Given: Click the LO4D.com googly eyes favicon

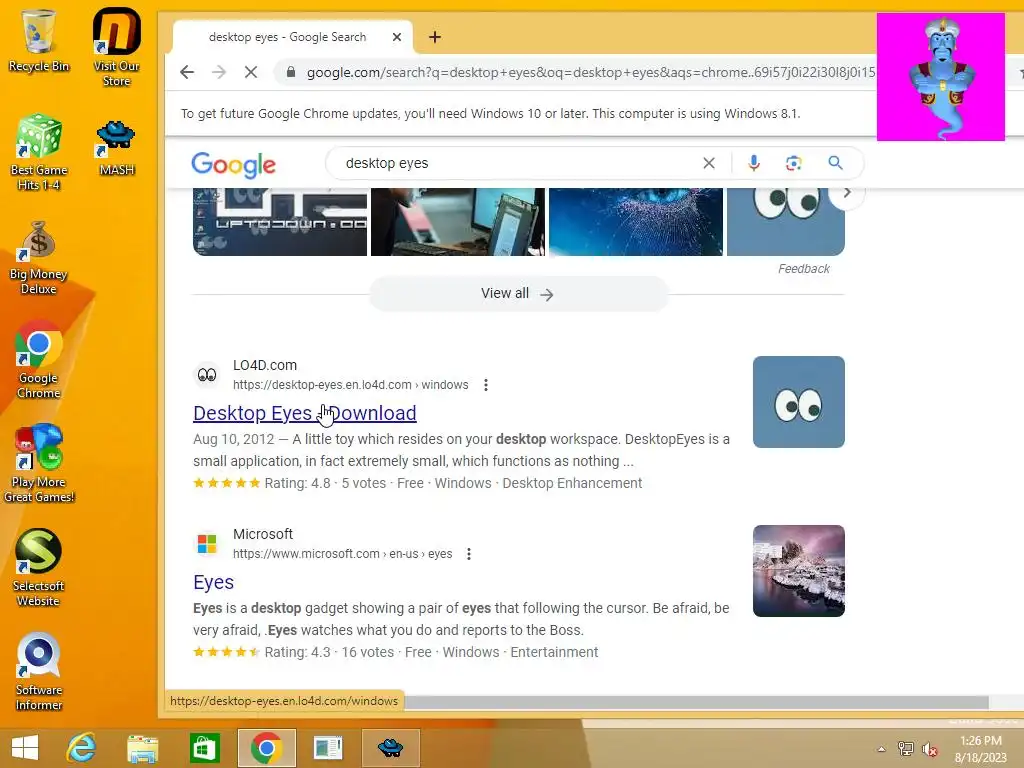Looking at the screenshot, I should (x=207, y=375).
